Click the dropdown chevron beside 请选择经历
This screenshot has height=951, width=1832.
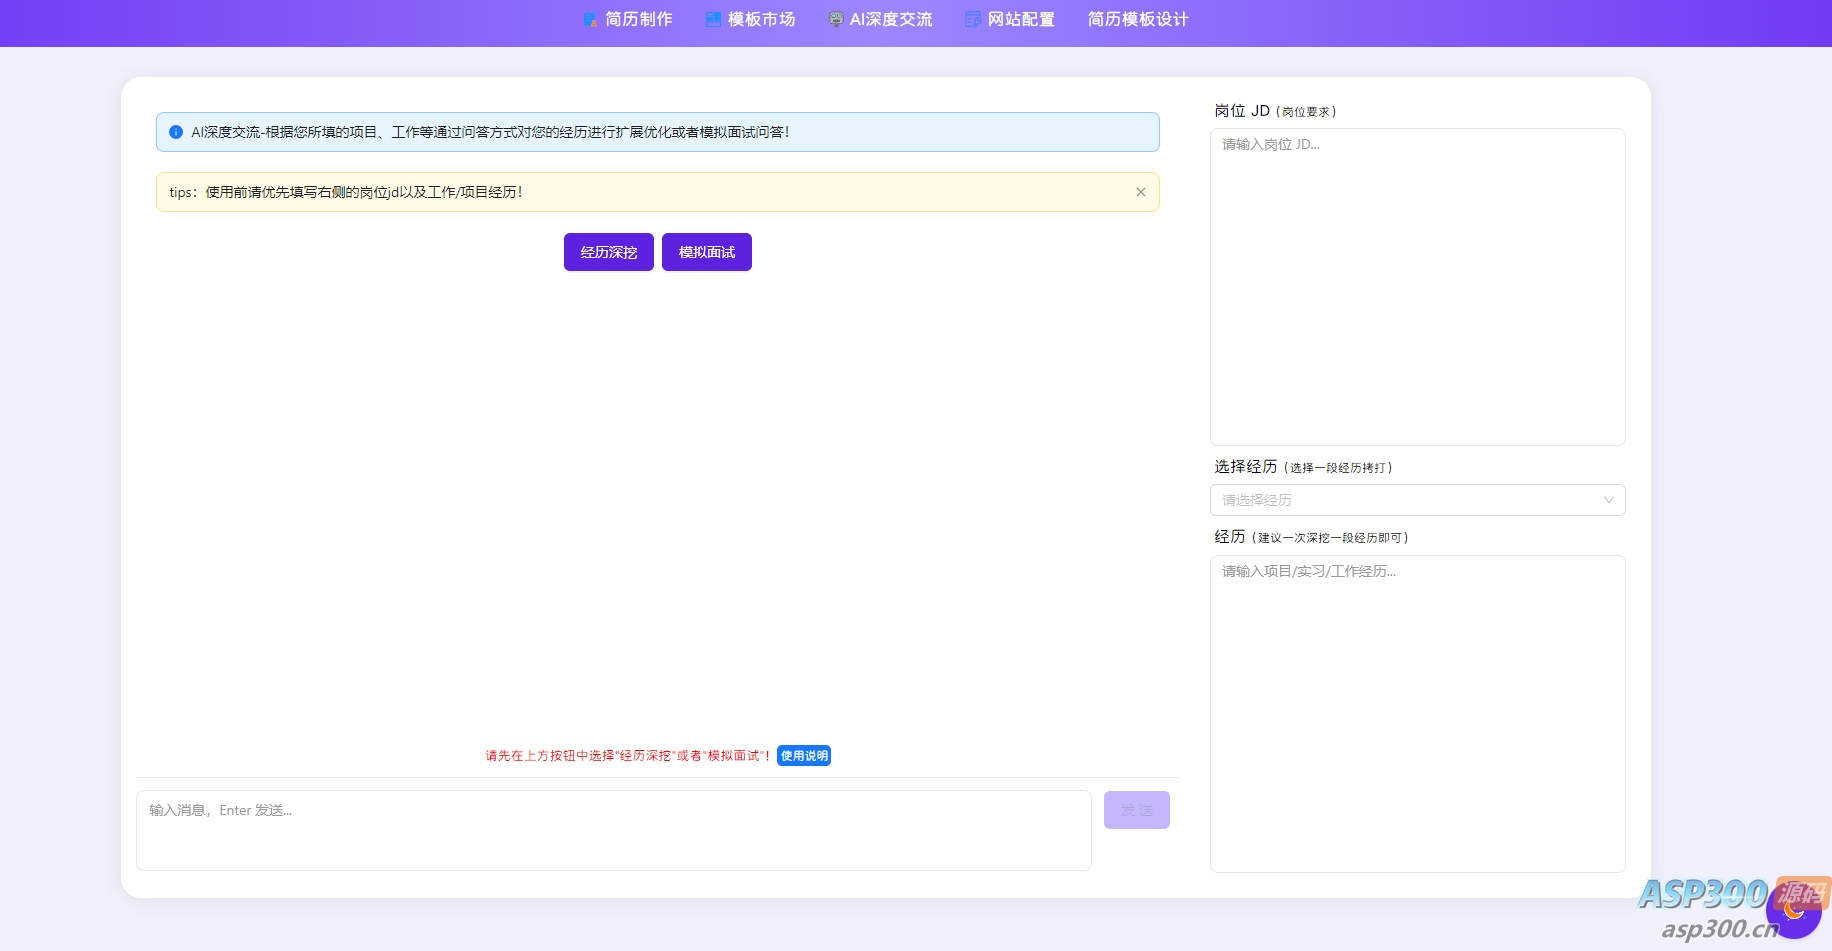(x=1608, y=500)
